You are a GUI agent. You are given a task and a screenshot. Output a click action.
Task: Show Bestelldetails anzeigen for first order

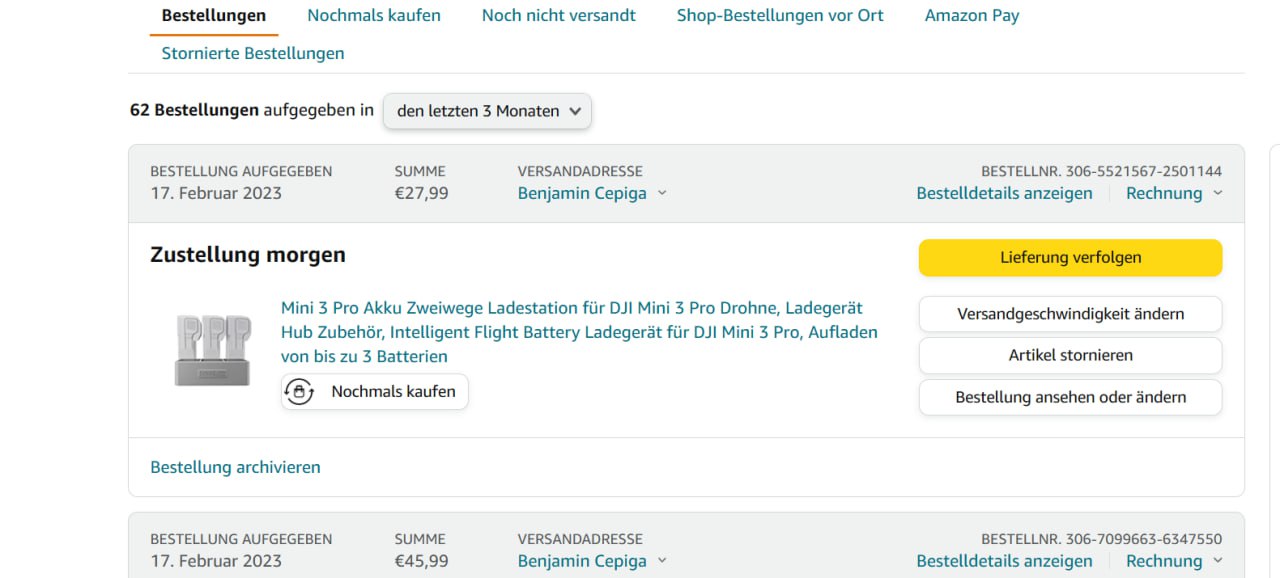pos(1004,194)
